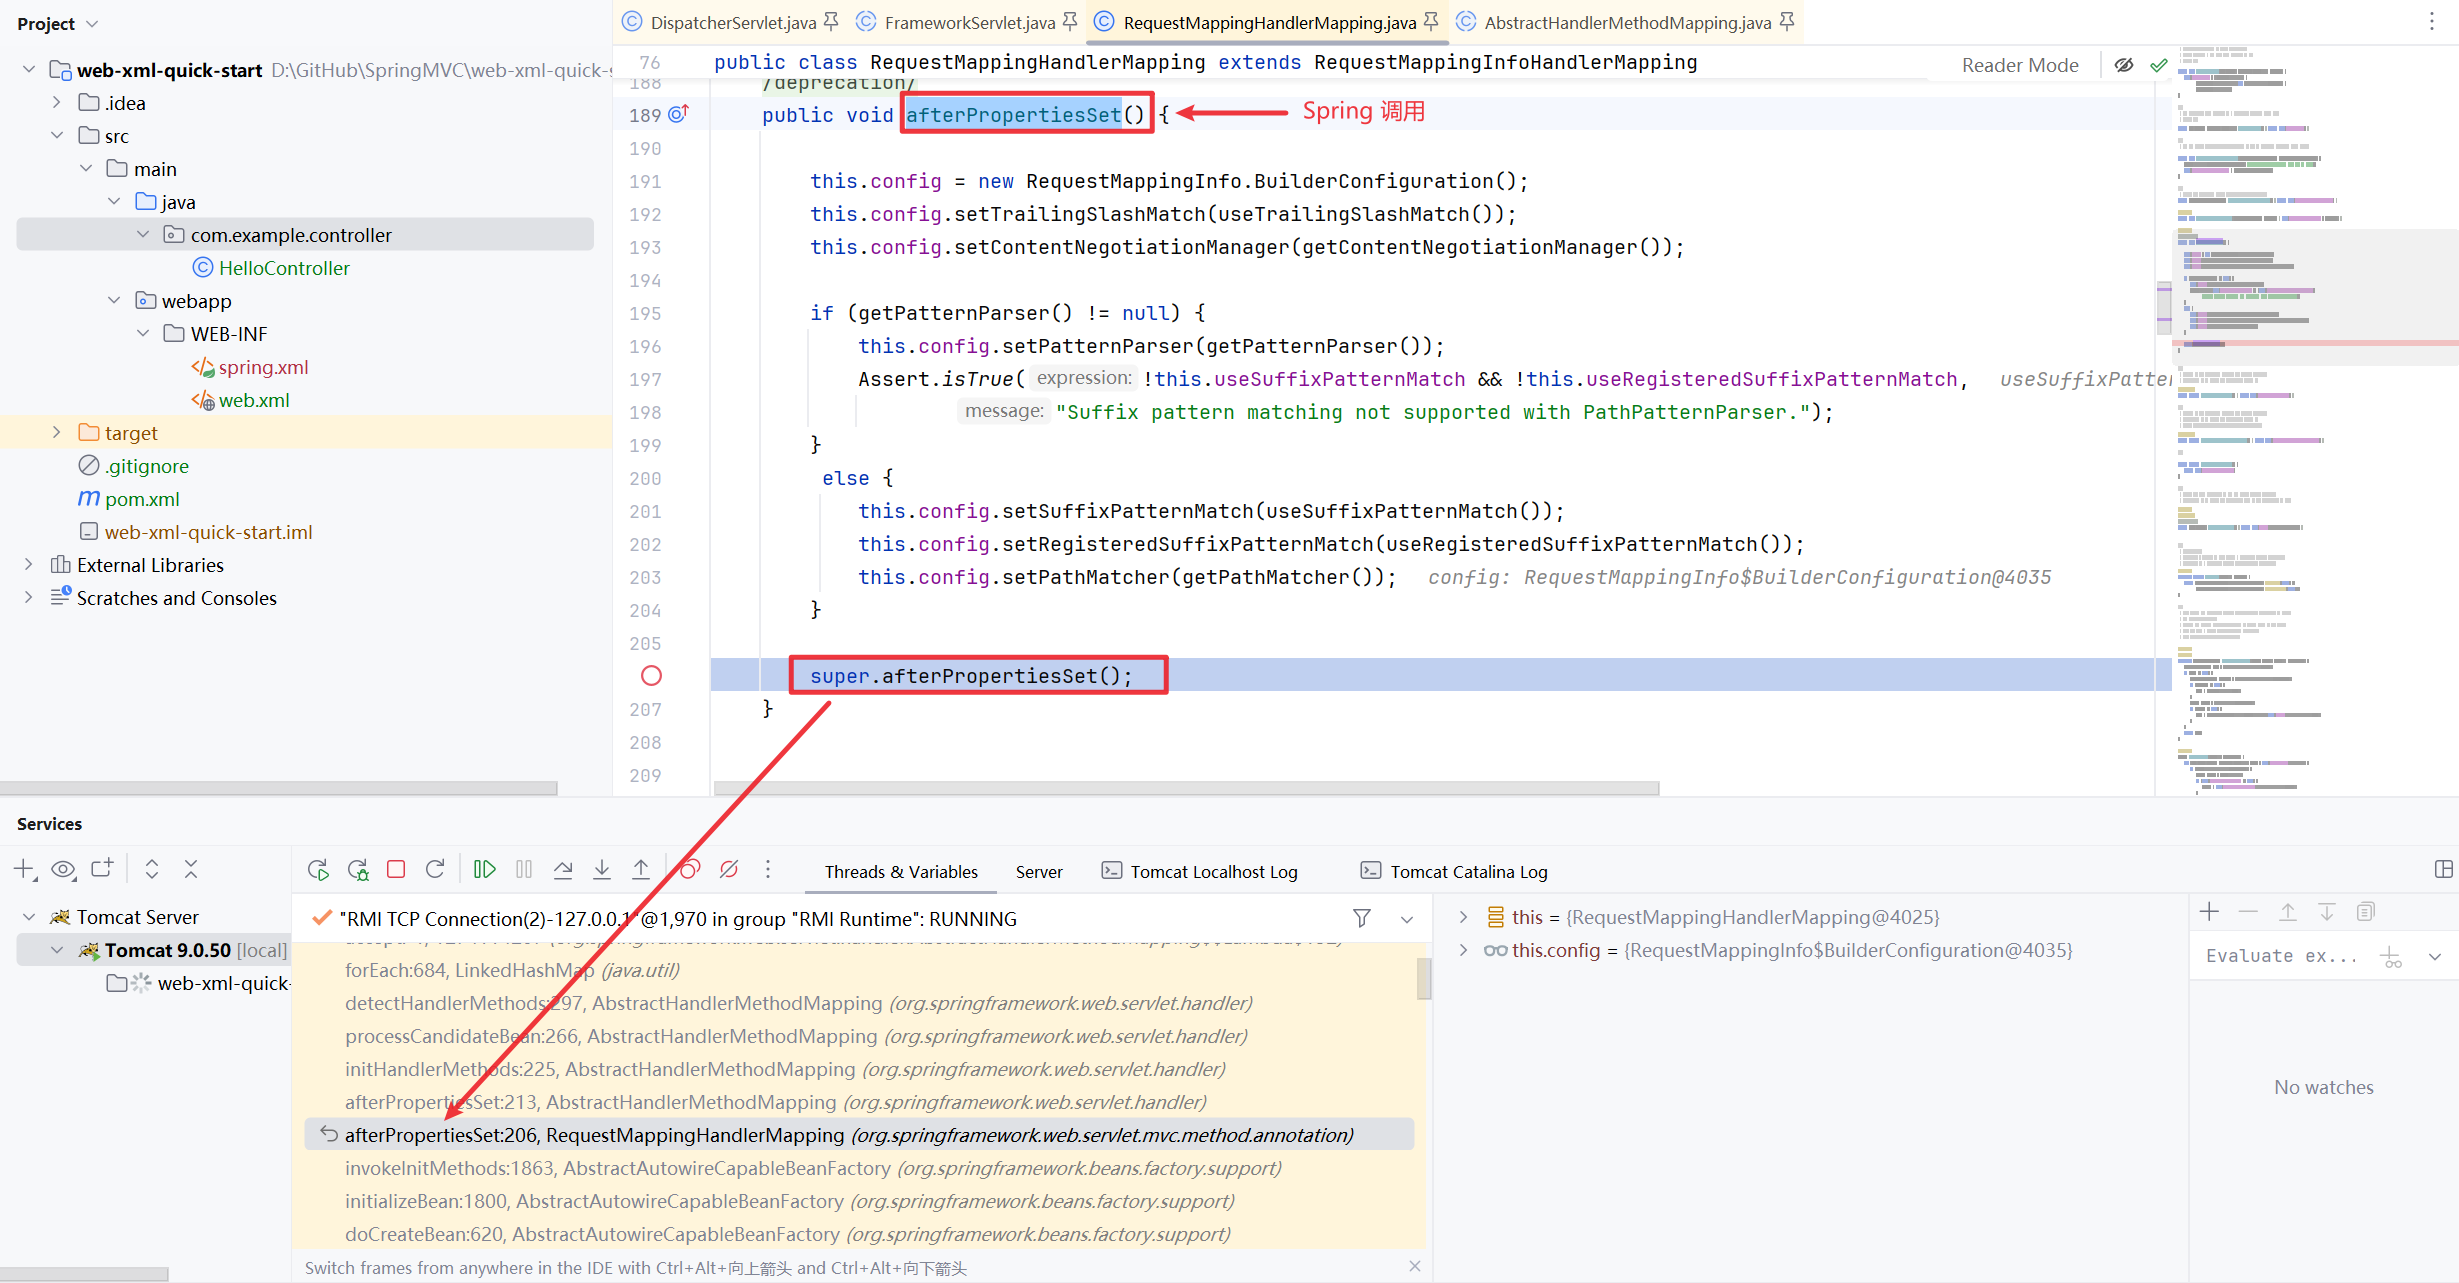Toggle the Mute Breakpoints icon

[729, 870]
